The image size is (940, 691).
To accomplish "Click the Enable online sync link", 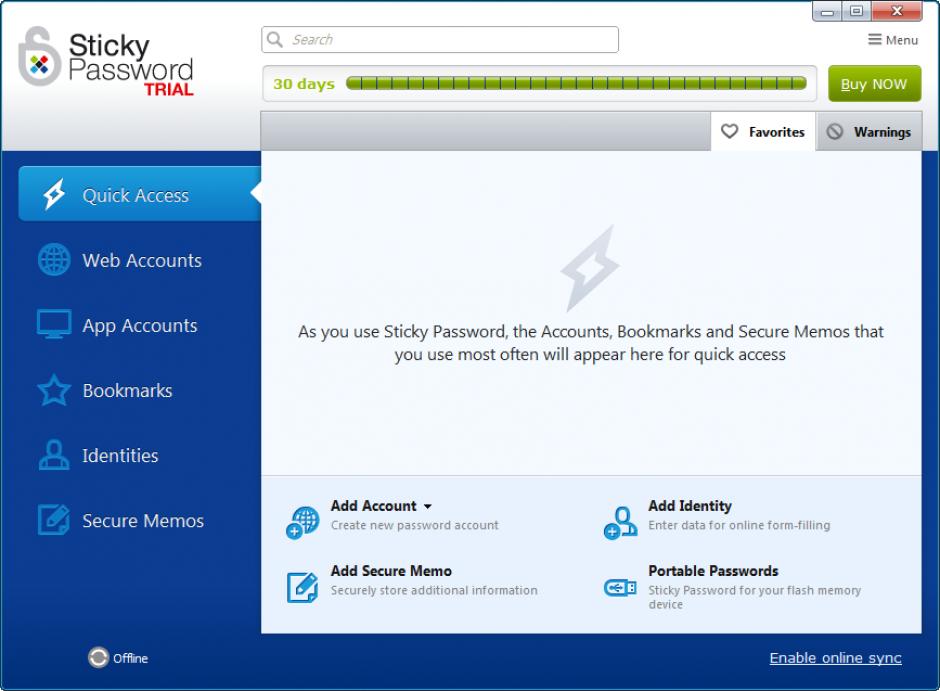I will [835, 658].
